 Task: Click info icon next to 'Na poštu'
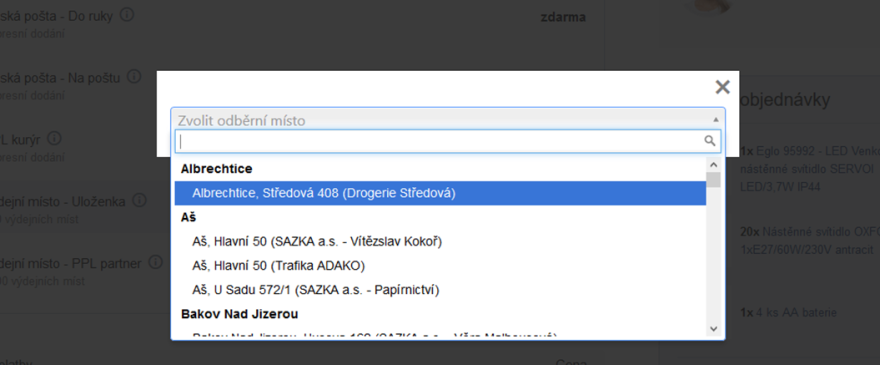click(134, 76)
